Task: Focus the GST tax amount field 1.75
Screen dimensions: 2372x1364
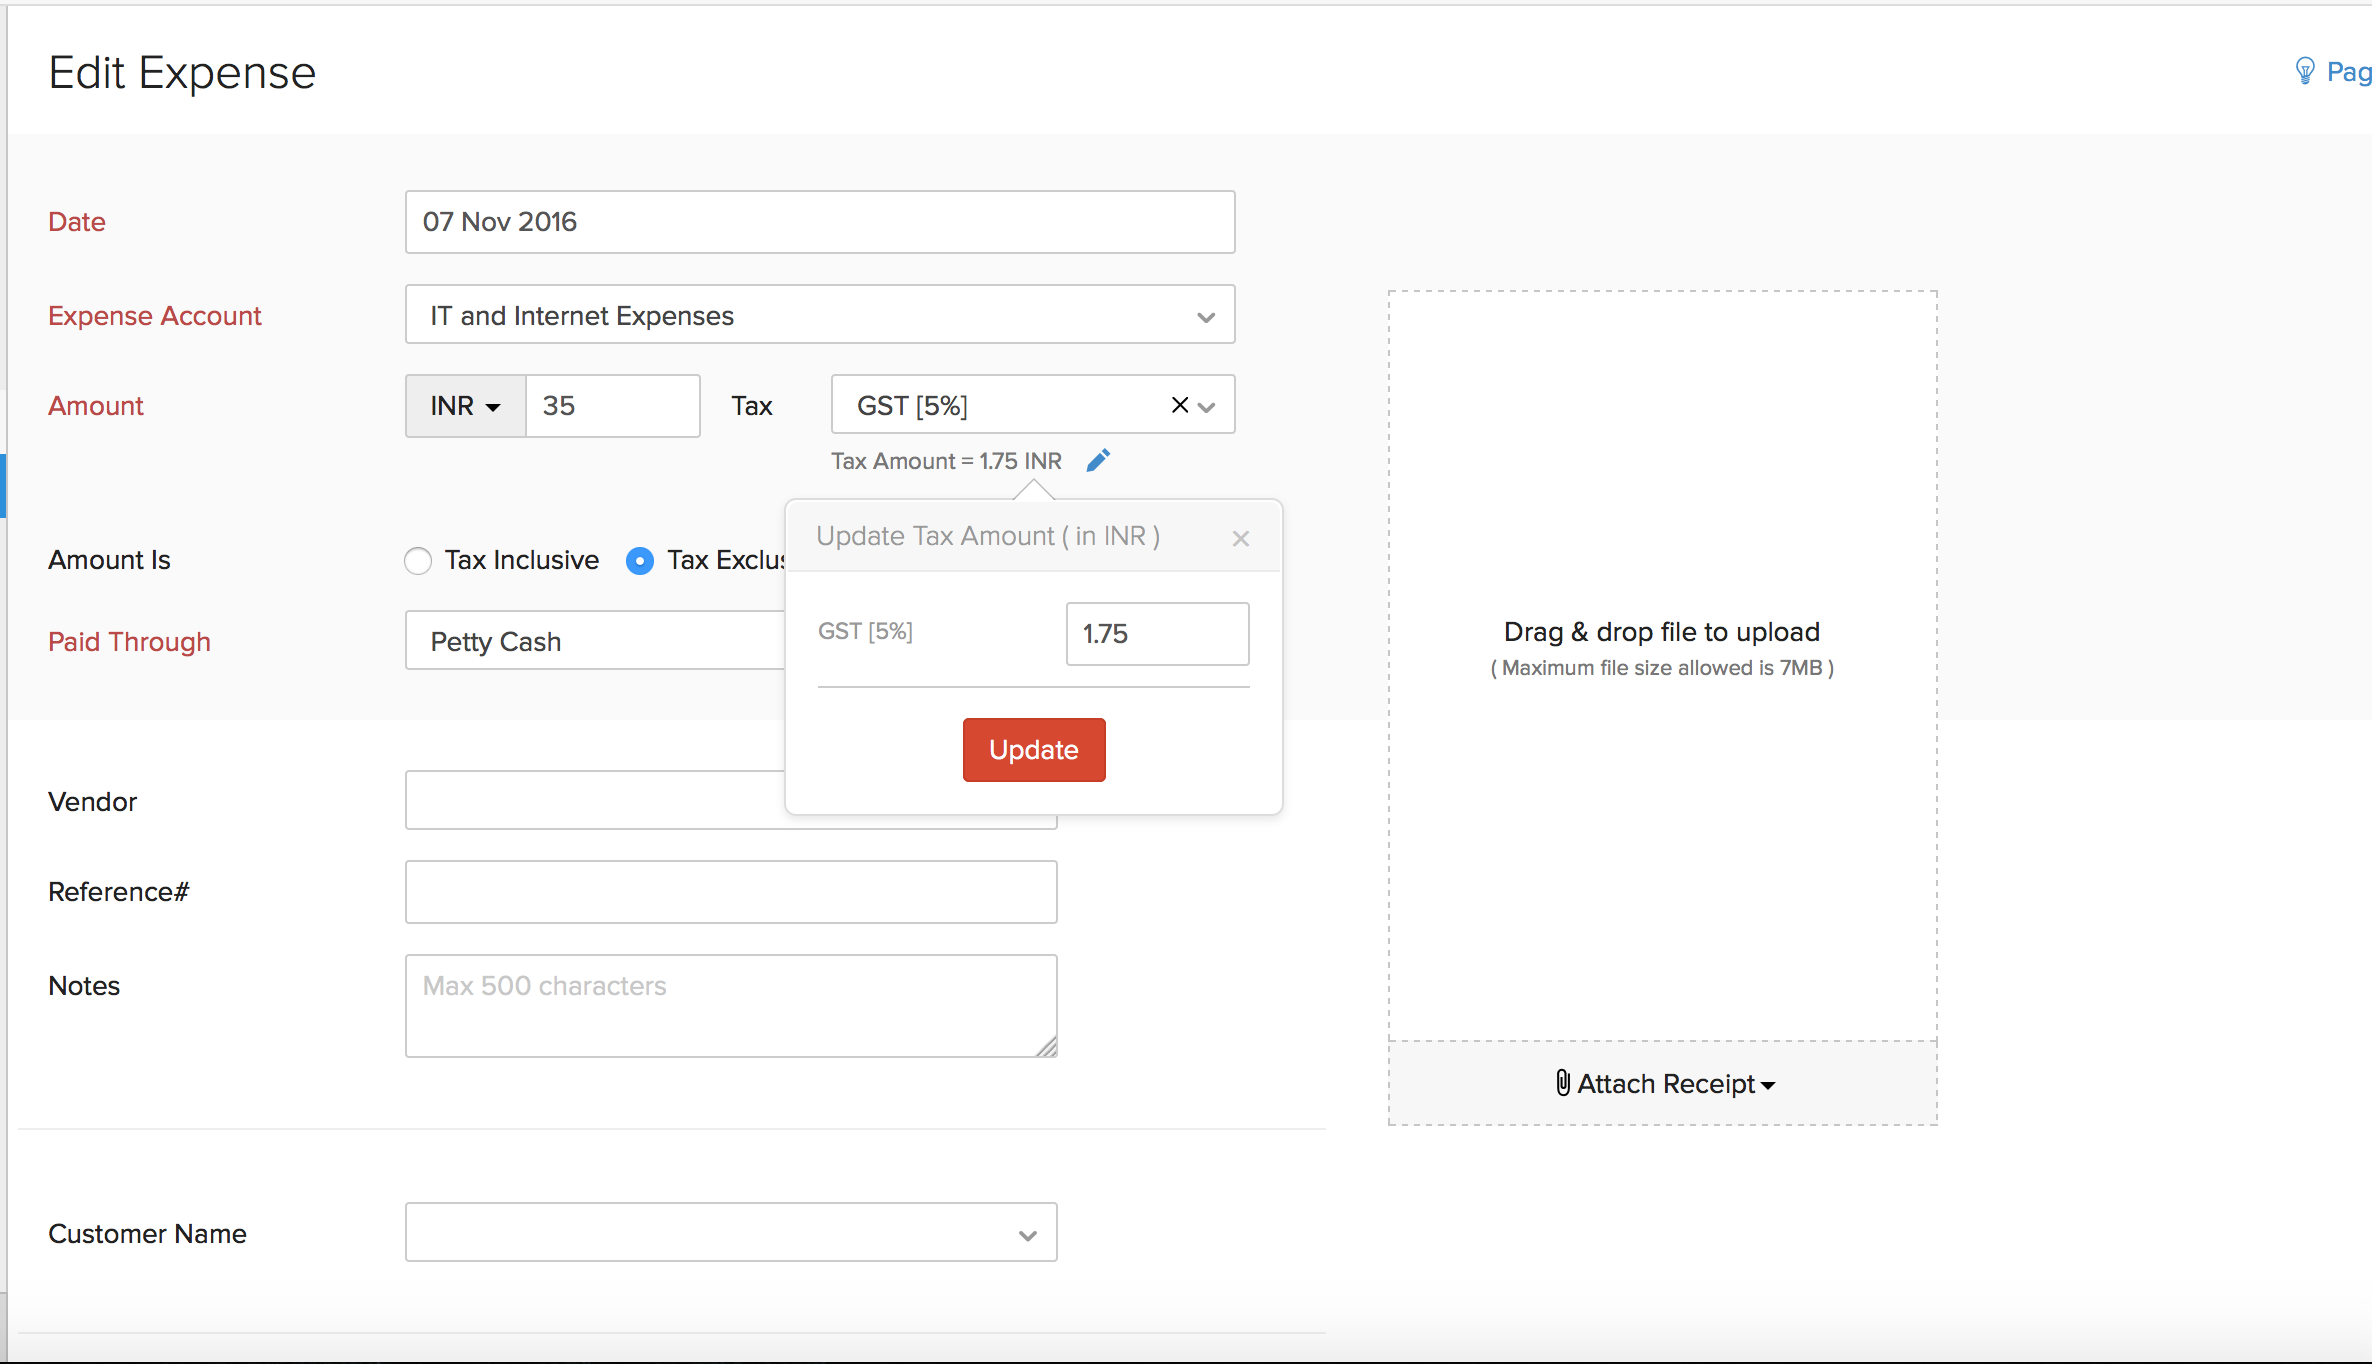Action: (1157, 634)
